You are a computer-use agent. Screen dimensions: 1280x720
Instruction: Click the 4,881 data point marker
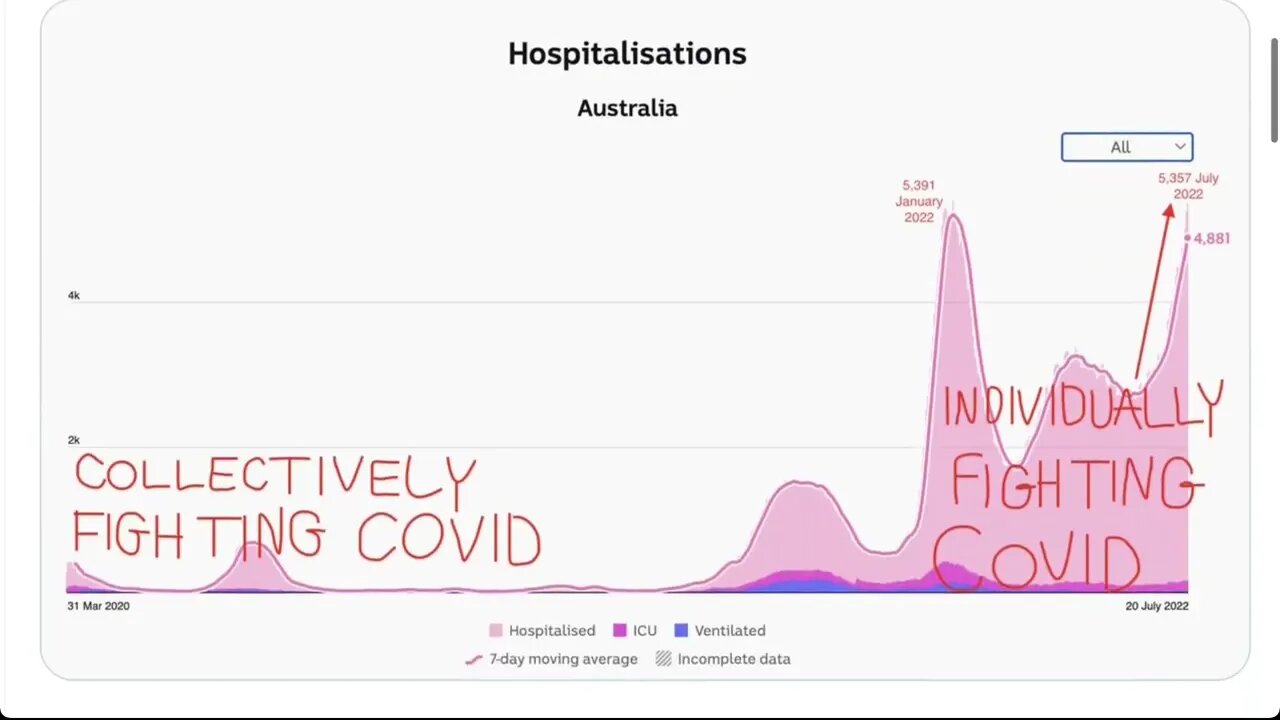point(1188,238)
